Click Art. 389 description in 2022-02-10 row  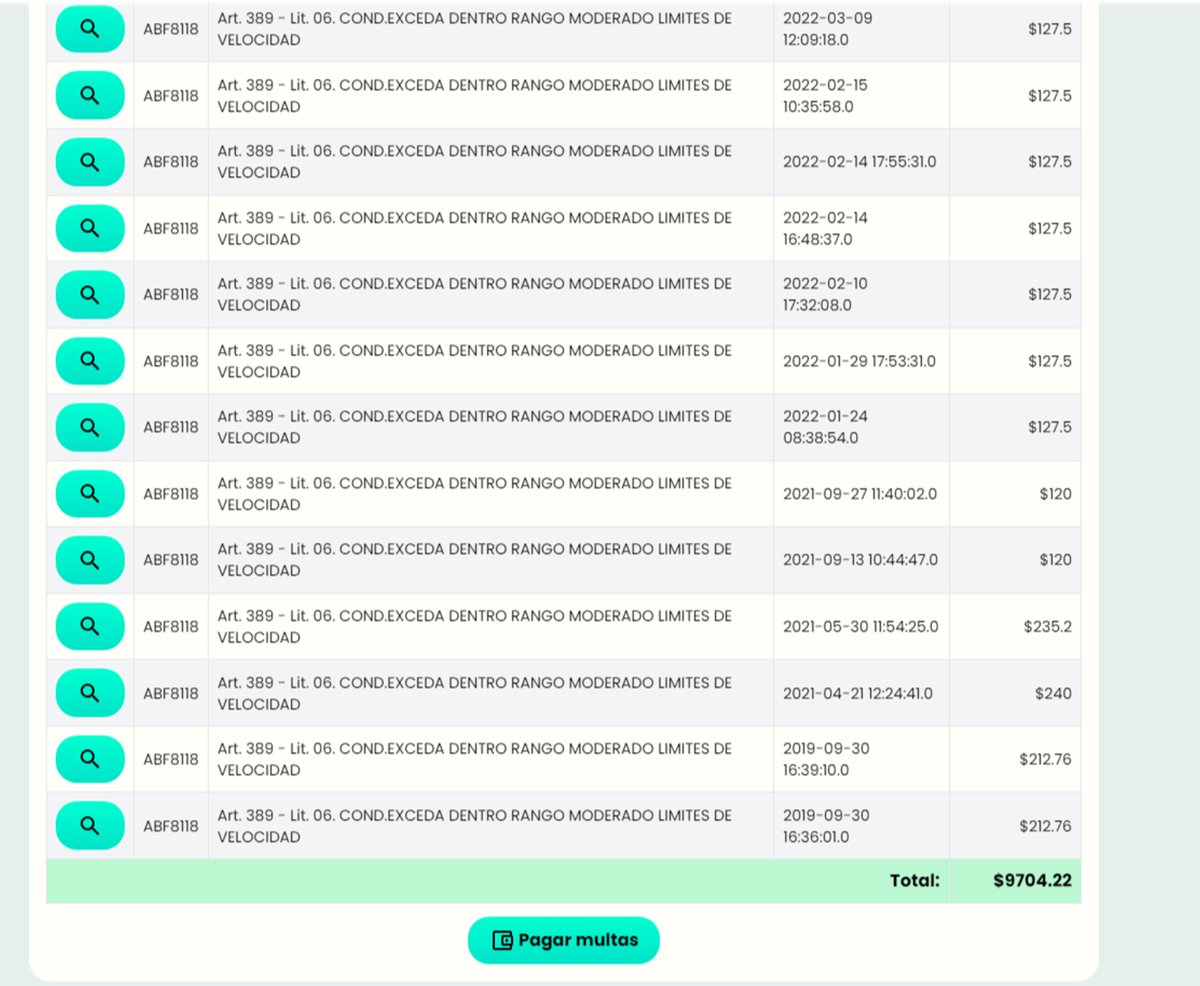click(475, 294)
